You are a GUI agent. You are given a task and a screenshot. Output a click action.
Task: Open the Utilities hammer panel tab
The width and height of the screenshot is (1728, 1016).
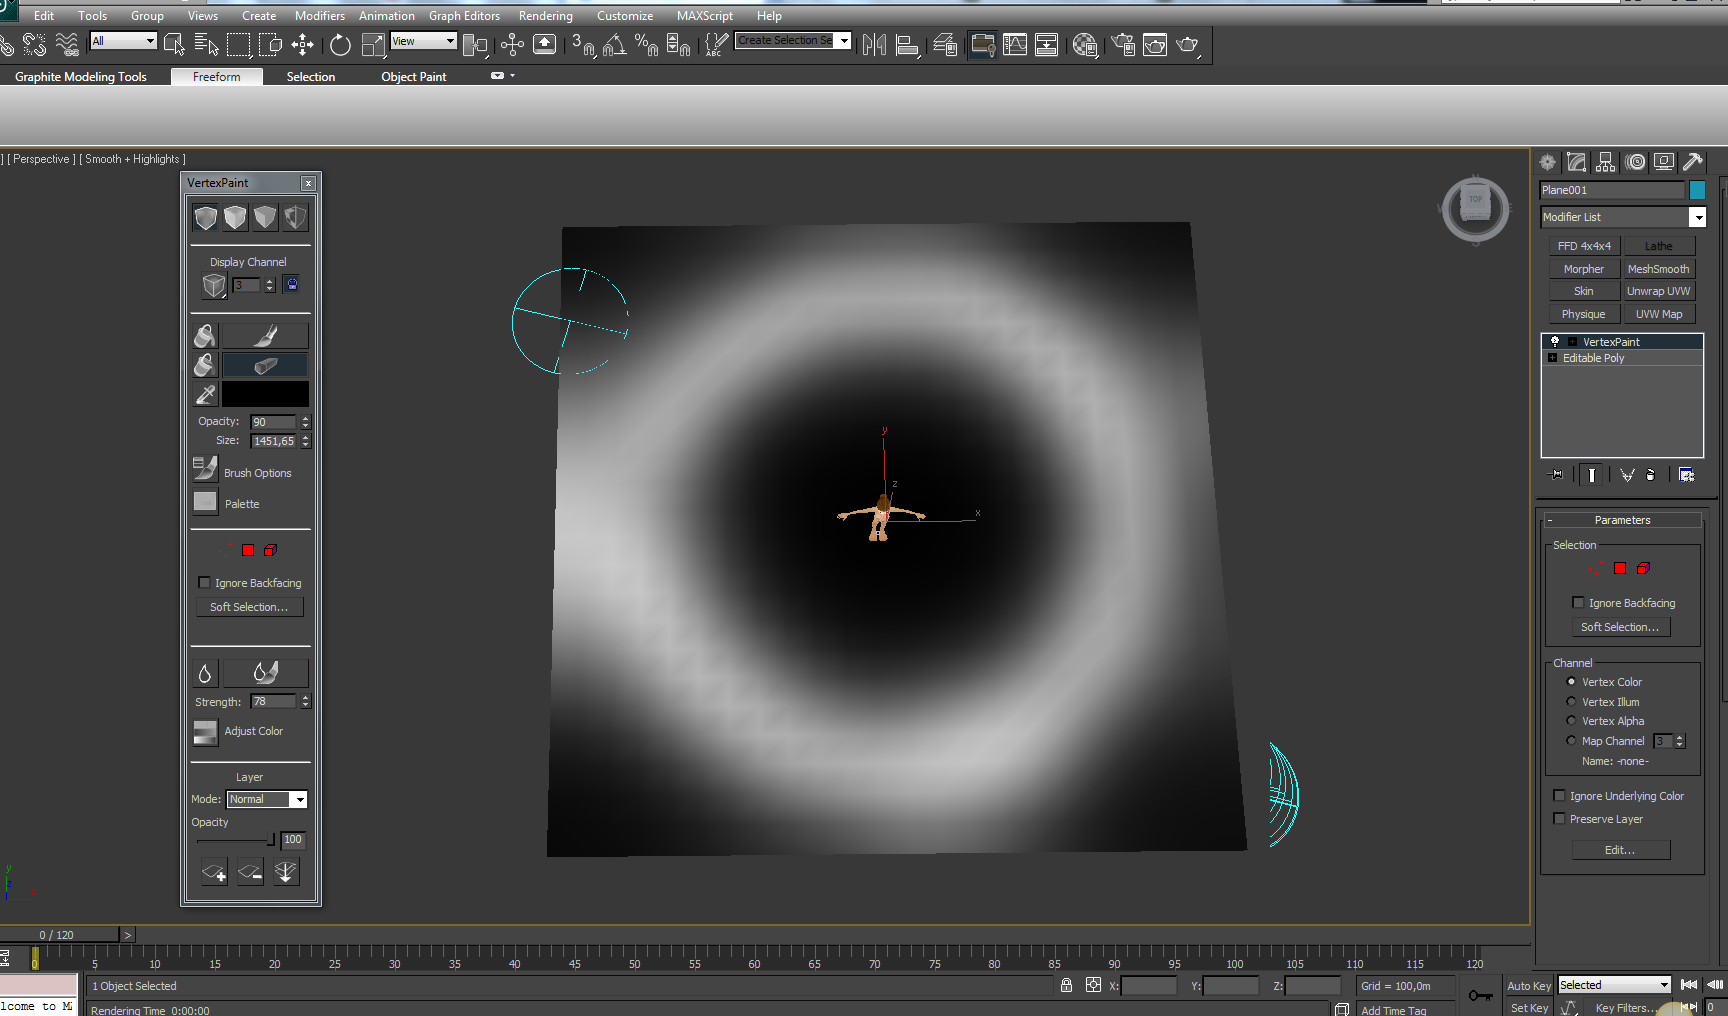pos(1693,162)
